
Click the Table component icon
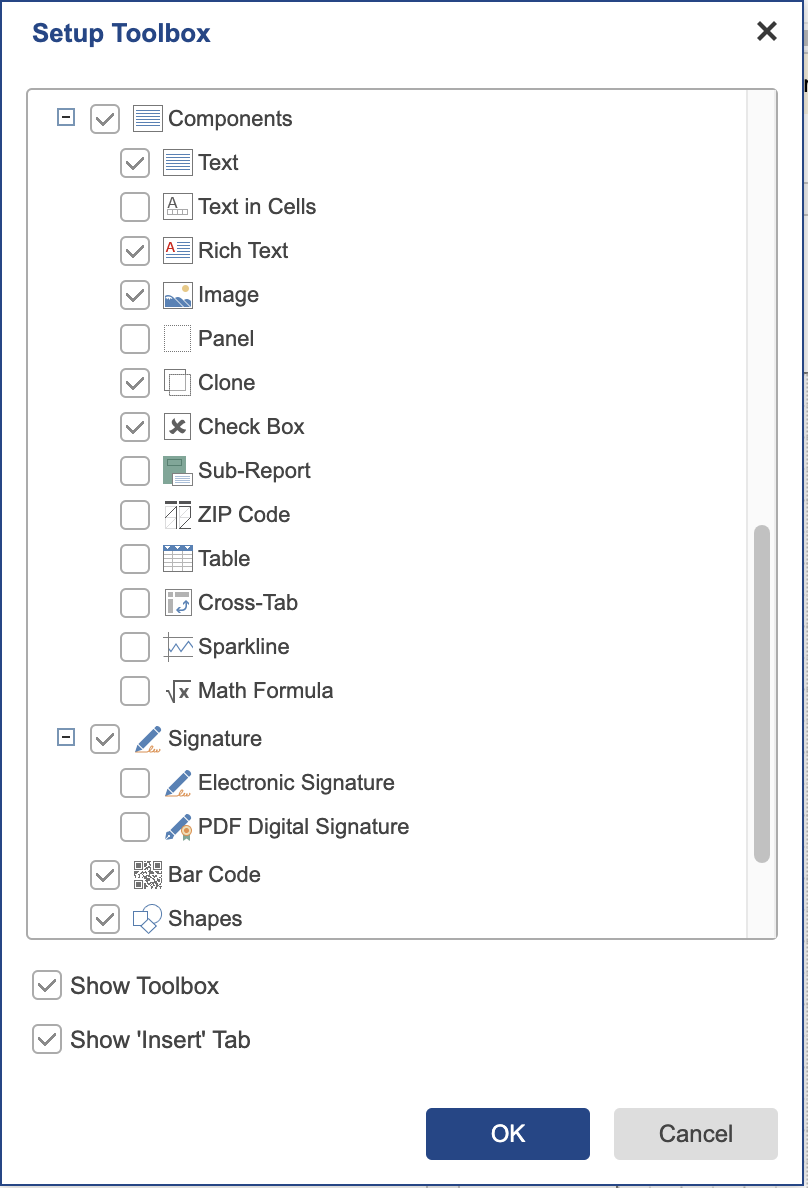177,558
